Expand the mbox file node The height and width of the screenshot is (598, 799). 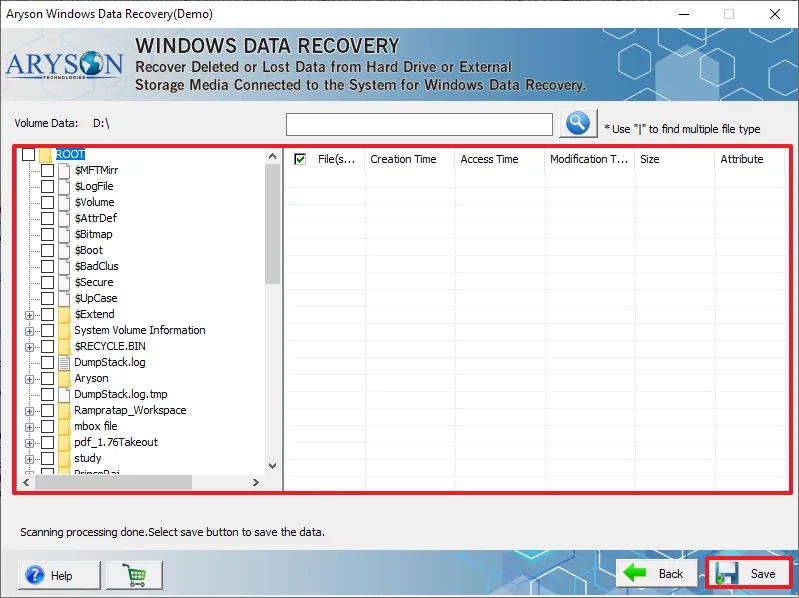pyautogui.click(x=30, y=427)
